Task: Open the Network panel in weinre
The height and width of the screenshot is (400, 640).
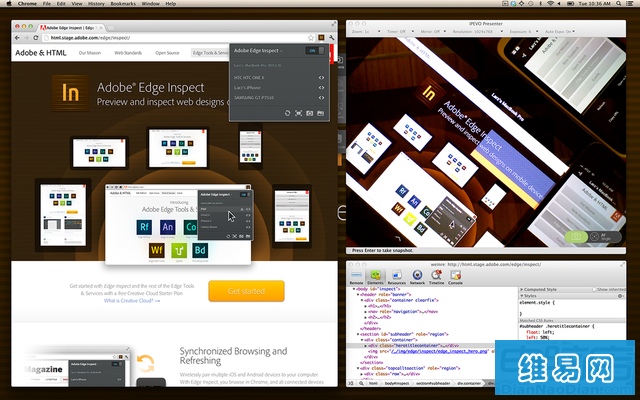Action: [417, 277]
